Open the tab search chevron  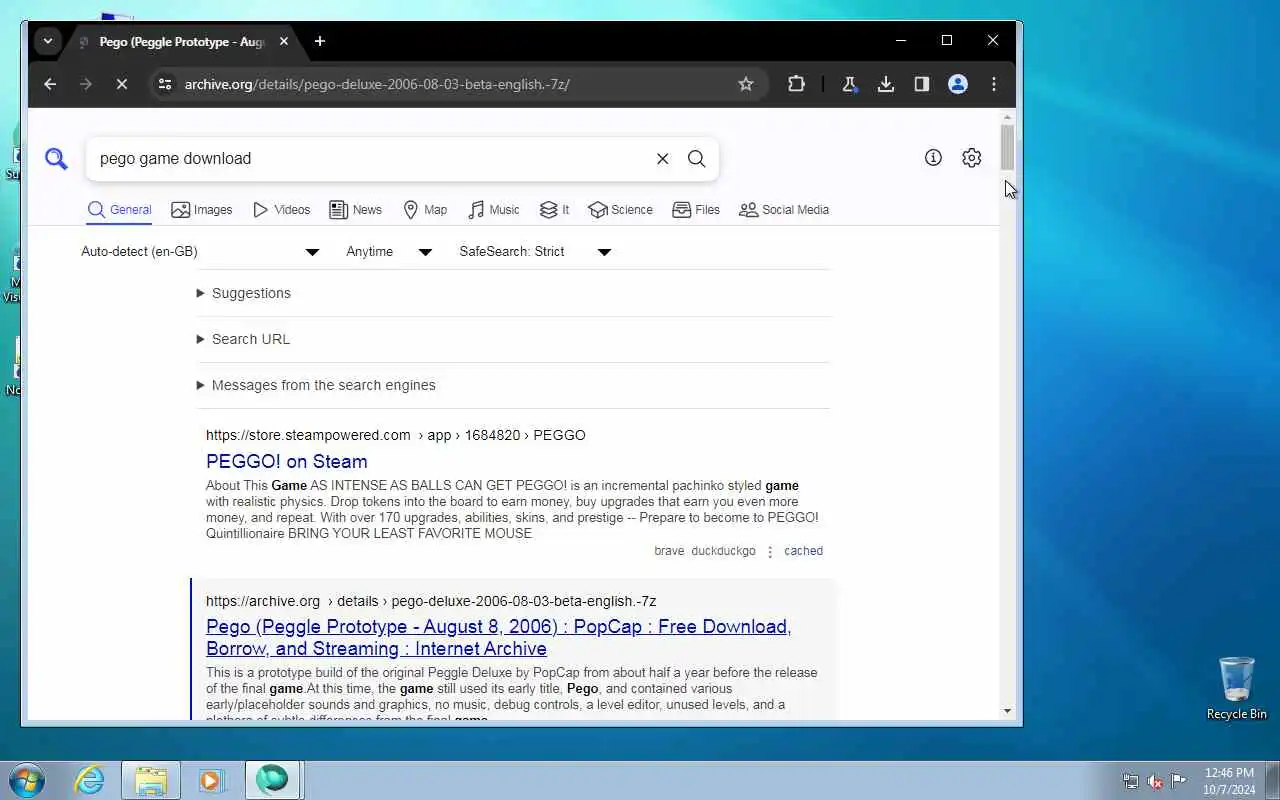point(47,41)
